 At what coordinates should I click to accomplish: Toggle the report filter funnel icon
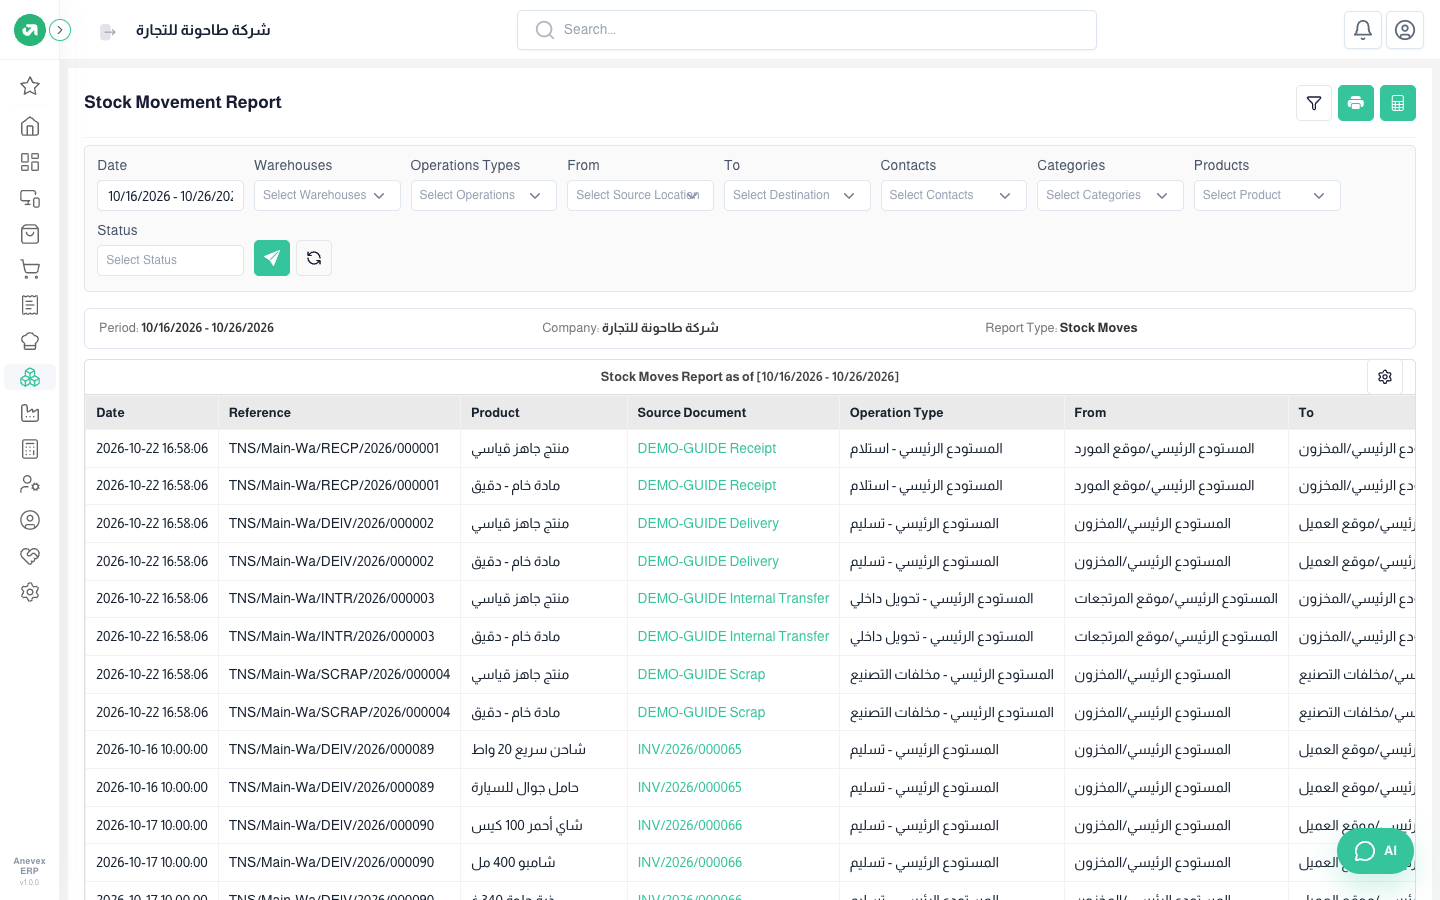(x=1314, y=103)
